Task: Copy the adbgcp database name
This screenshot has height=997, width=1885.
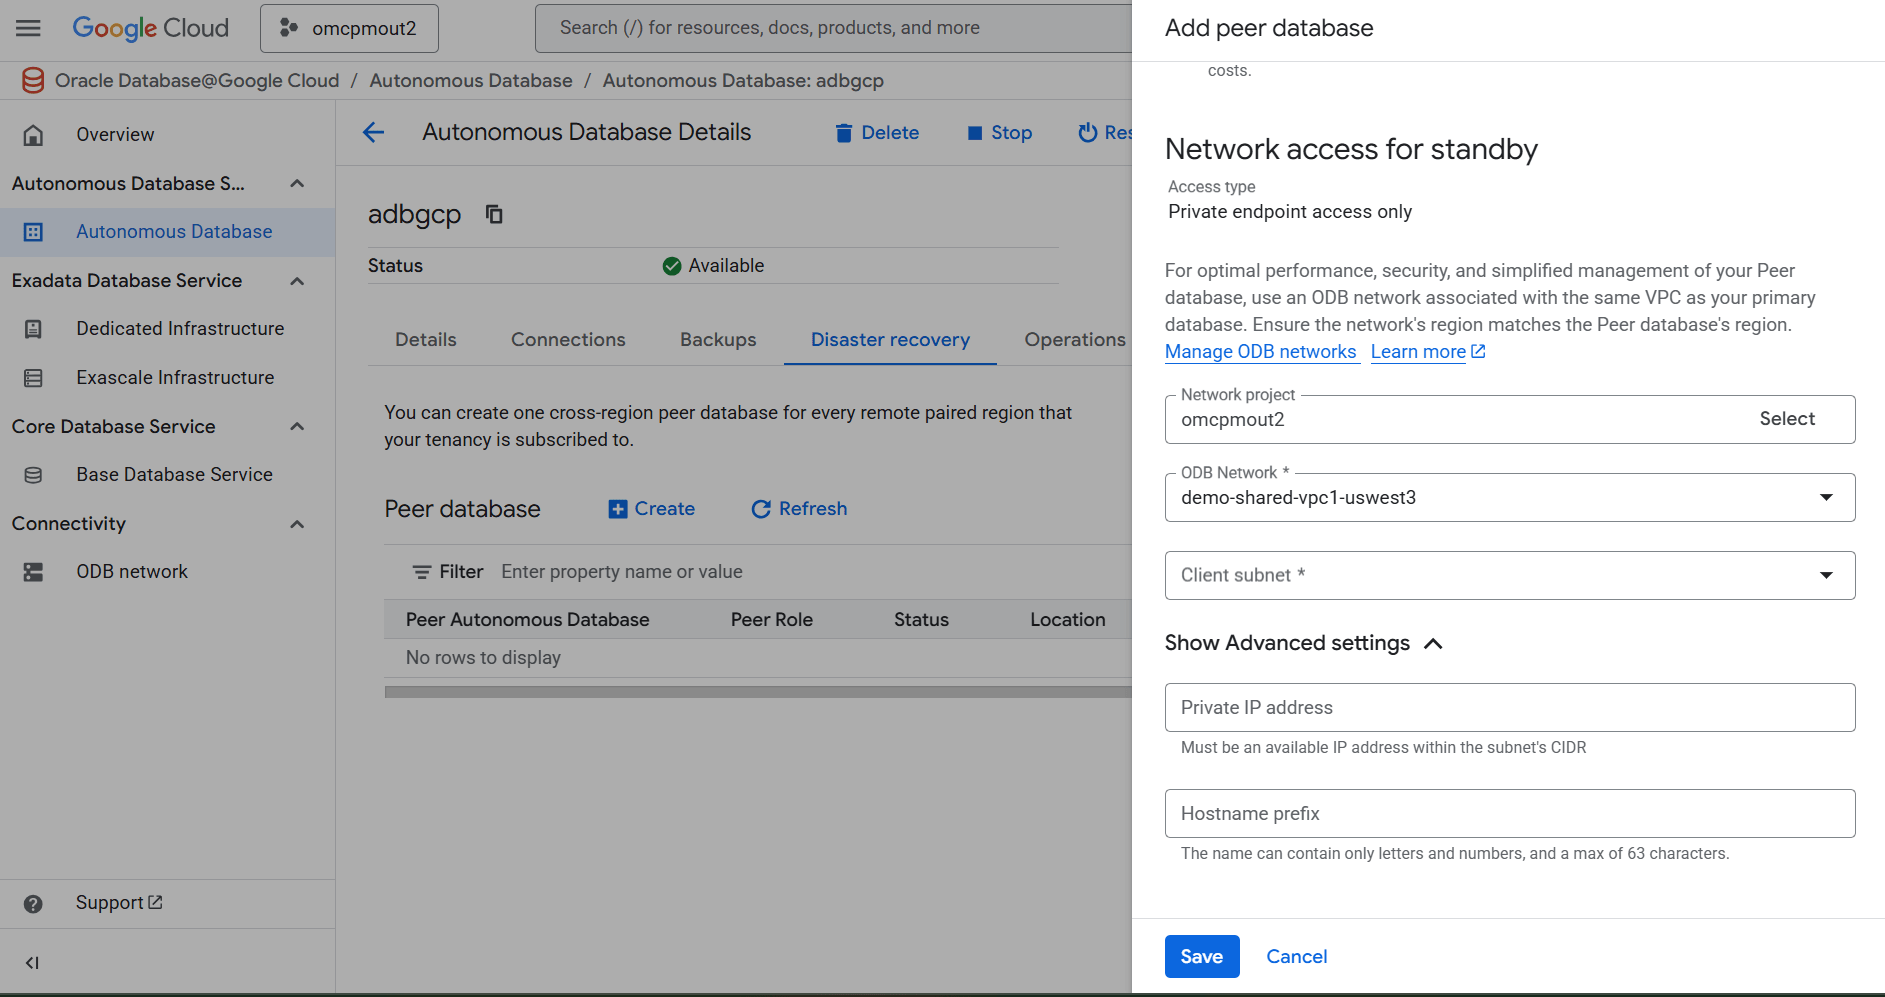Action: pos(493,214)
